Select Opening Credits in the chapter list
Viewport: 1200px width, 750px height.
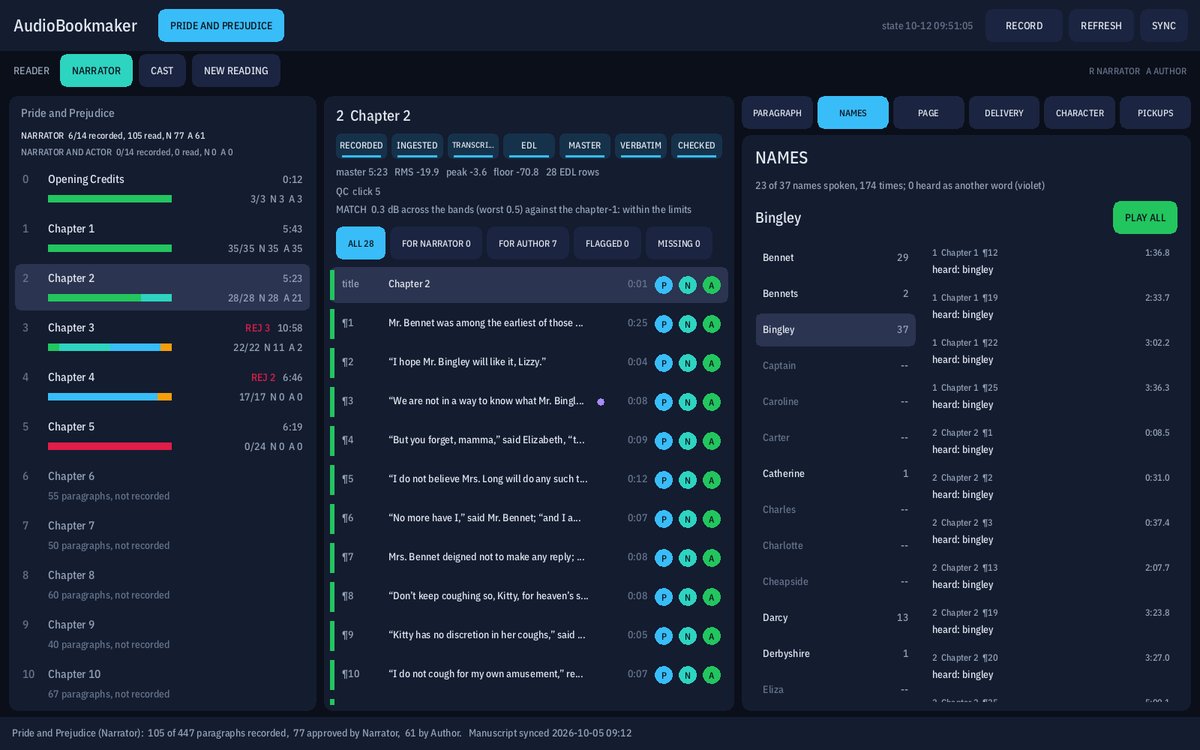tap(162, 189)
